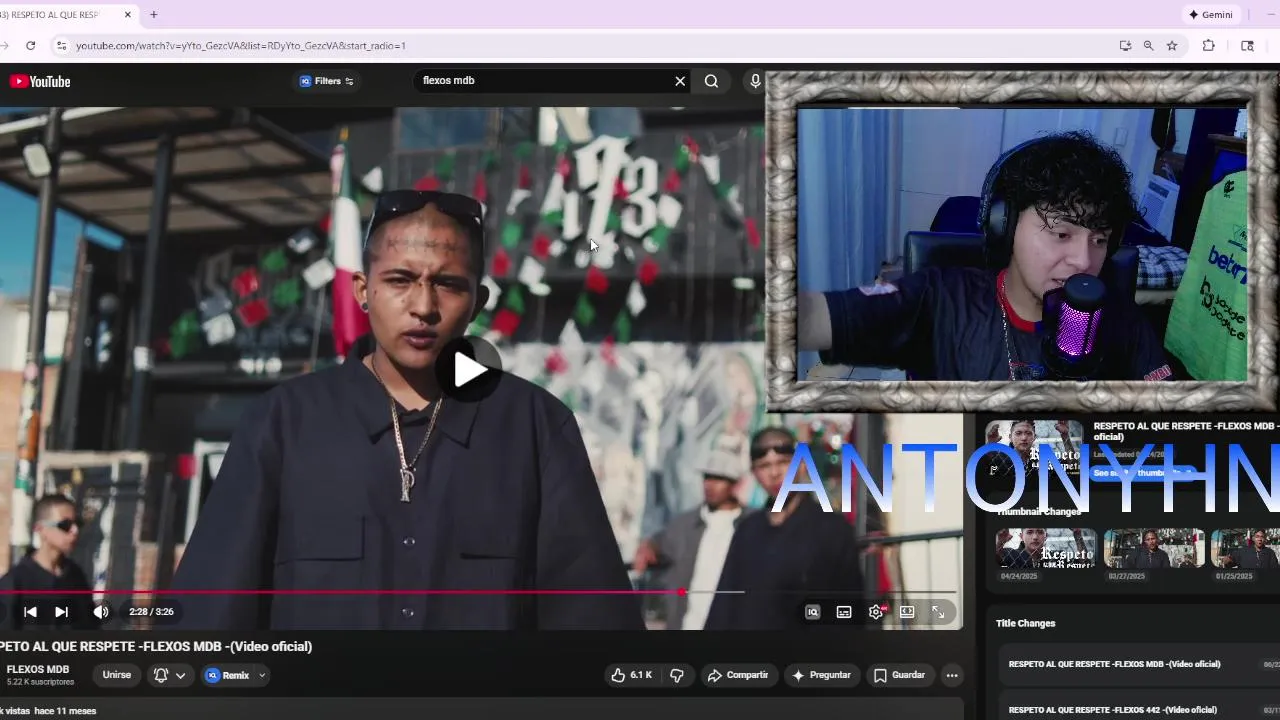Open the vidIQ Filters button
Viewport: 1280px width, 720px height.
pos(327,81)
